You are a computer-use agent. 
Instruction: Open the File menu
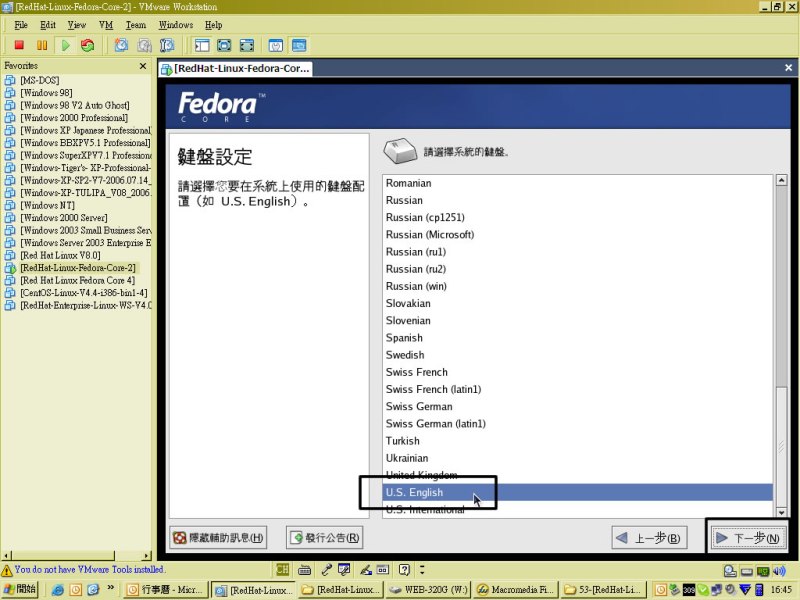[x=21, y=24]
